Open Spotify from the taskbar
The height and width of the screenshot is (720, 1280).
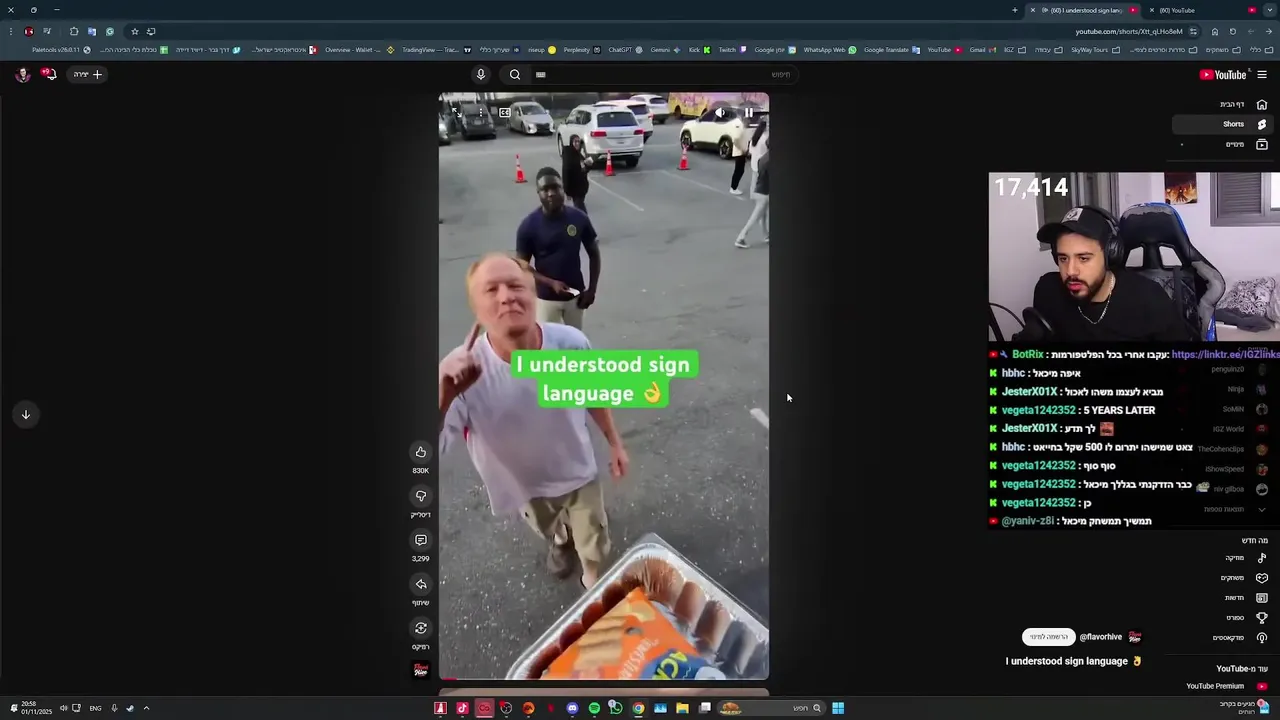coord(594,708)
